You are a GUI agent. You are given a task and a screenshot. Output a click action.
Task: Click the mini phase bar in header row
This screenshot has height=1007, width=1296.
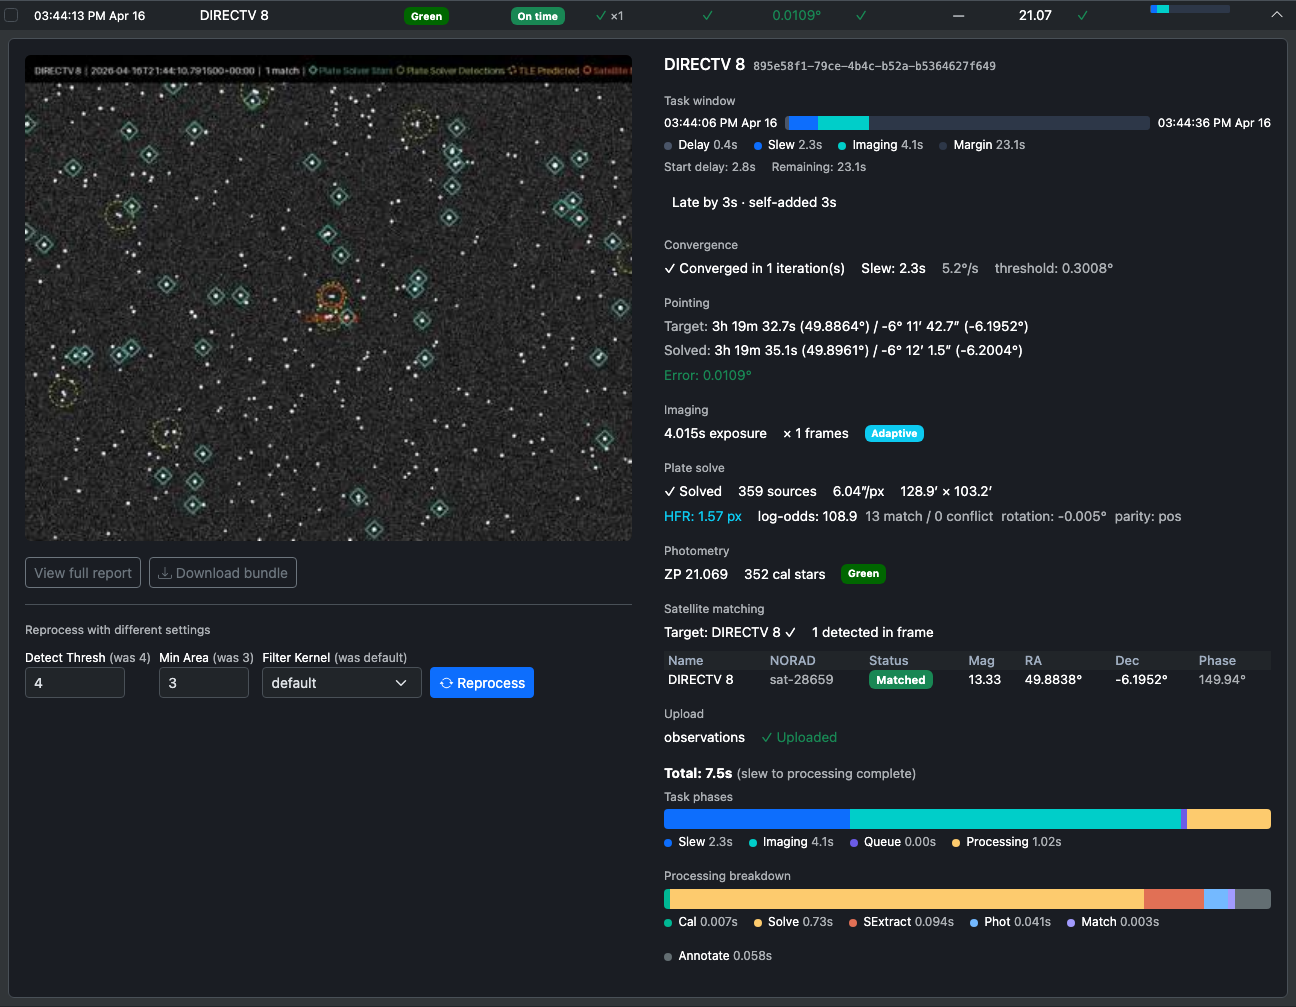click(1190, 9)
